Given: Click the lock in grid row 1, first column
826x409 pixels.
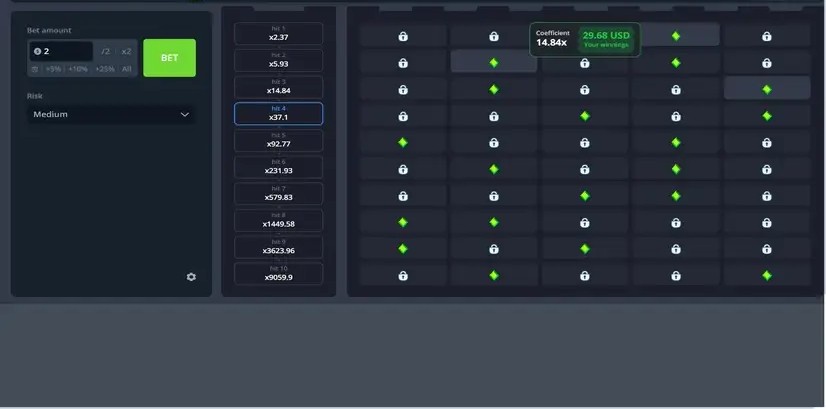Looking at the screenshot, I should [x=403, y=36].
